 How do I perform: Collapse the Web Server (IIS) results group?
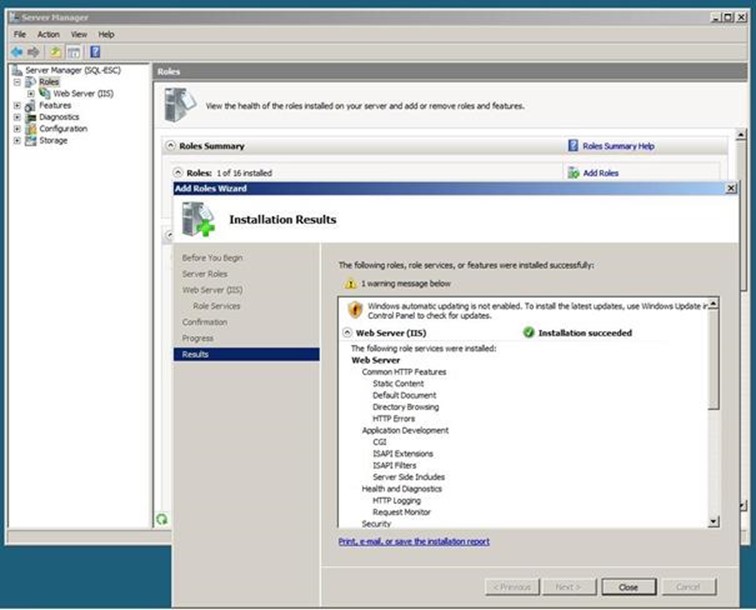pyautogui.click(x=347, y=332)
